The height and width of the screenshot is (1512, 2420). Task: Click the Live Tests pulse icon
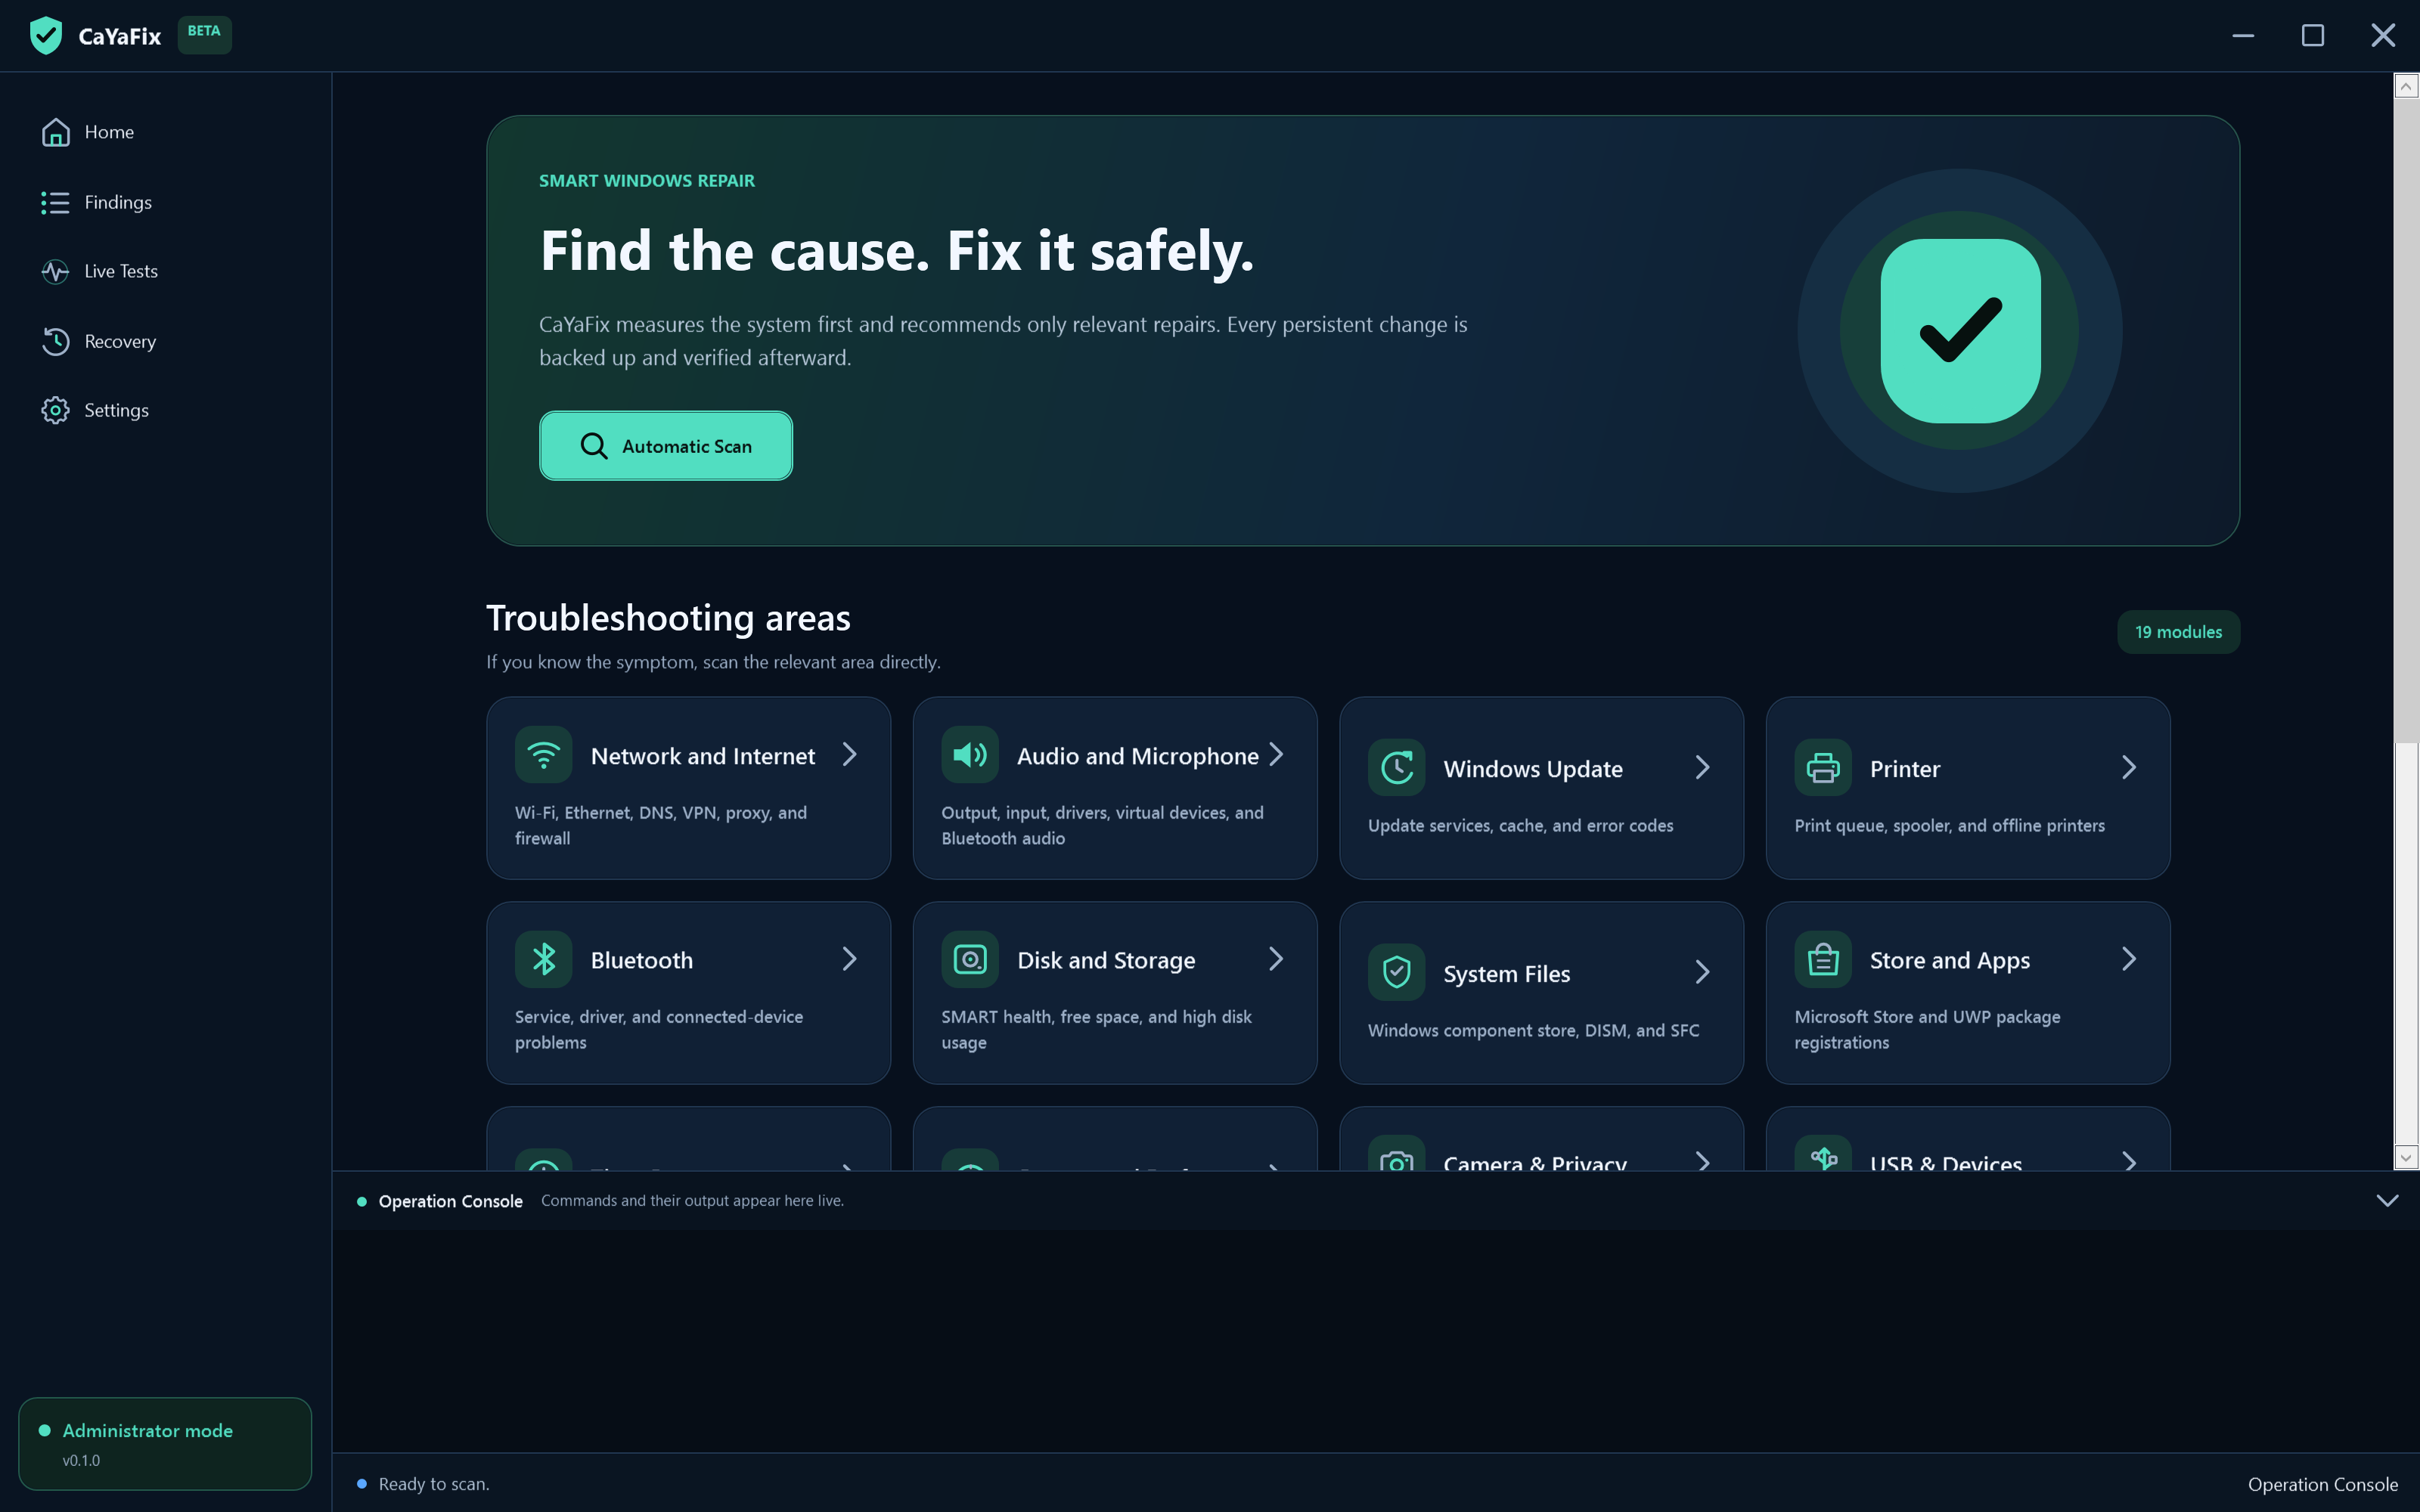pos(56,271)
